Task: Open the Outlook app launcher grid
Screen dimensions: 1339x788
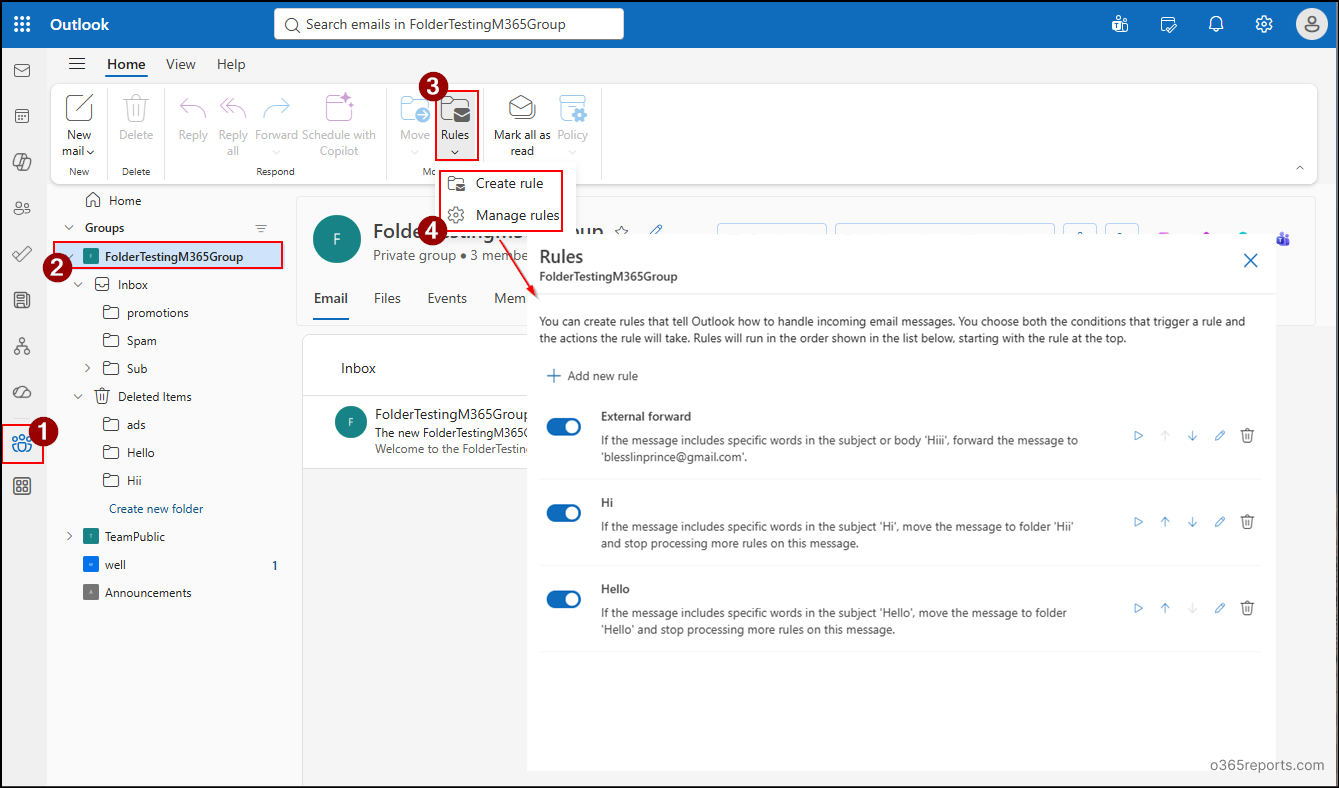Action: pyautogui.click(x=22, y=24)
